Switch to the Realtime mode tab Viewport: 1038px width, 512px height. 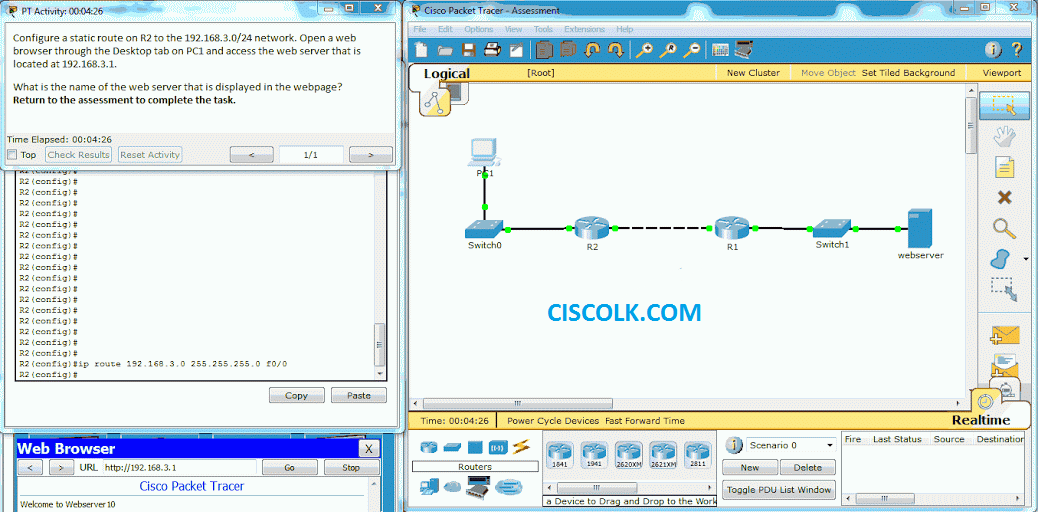[981, 420]
